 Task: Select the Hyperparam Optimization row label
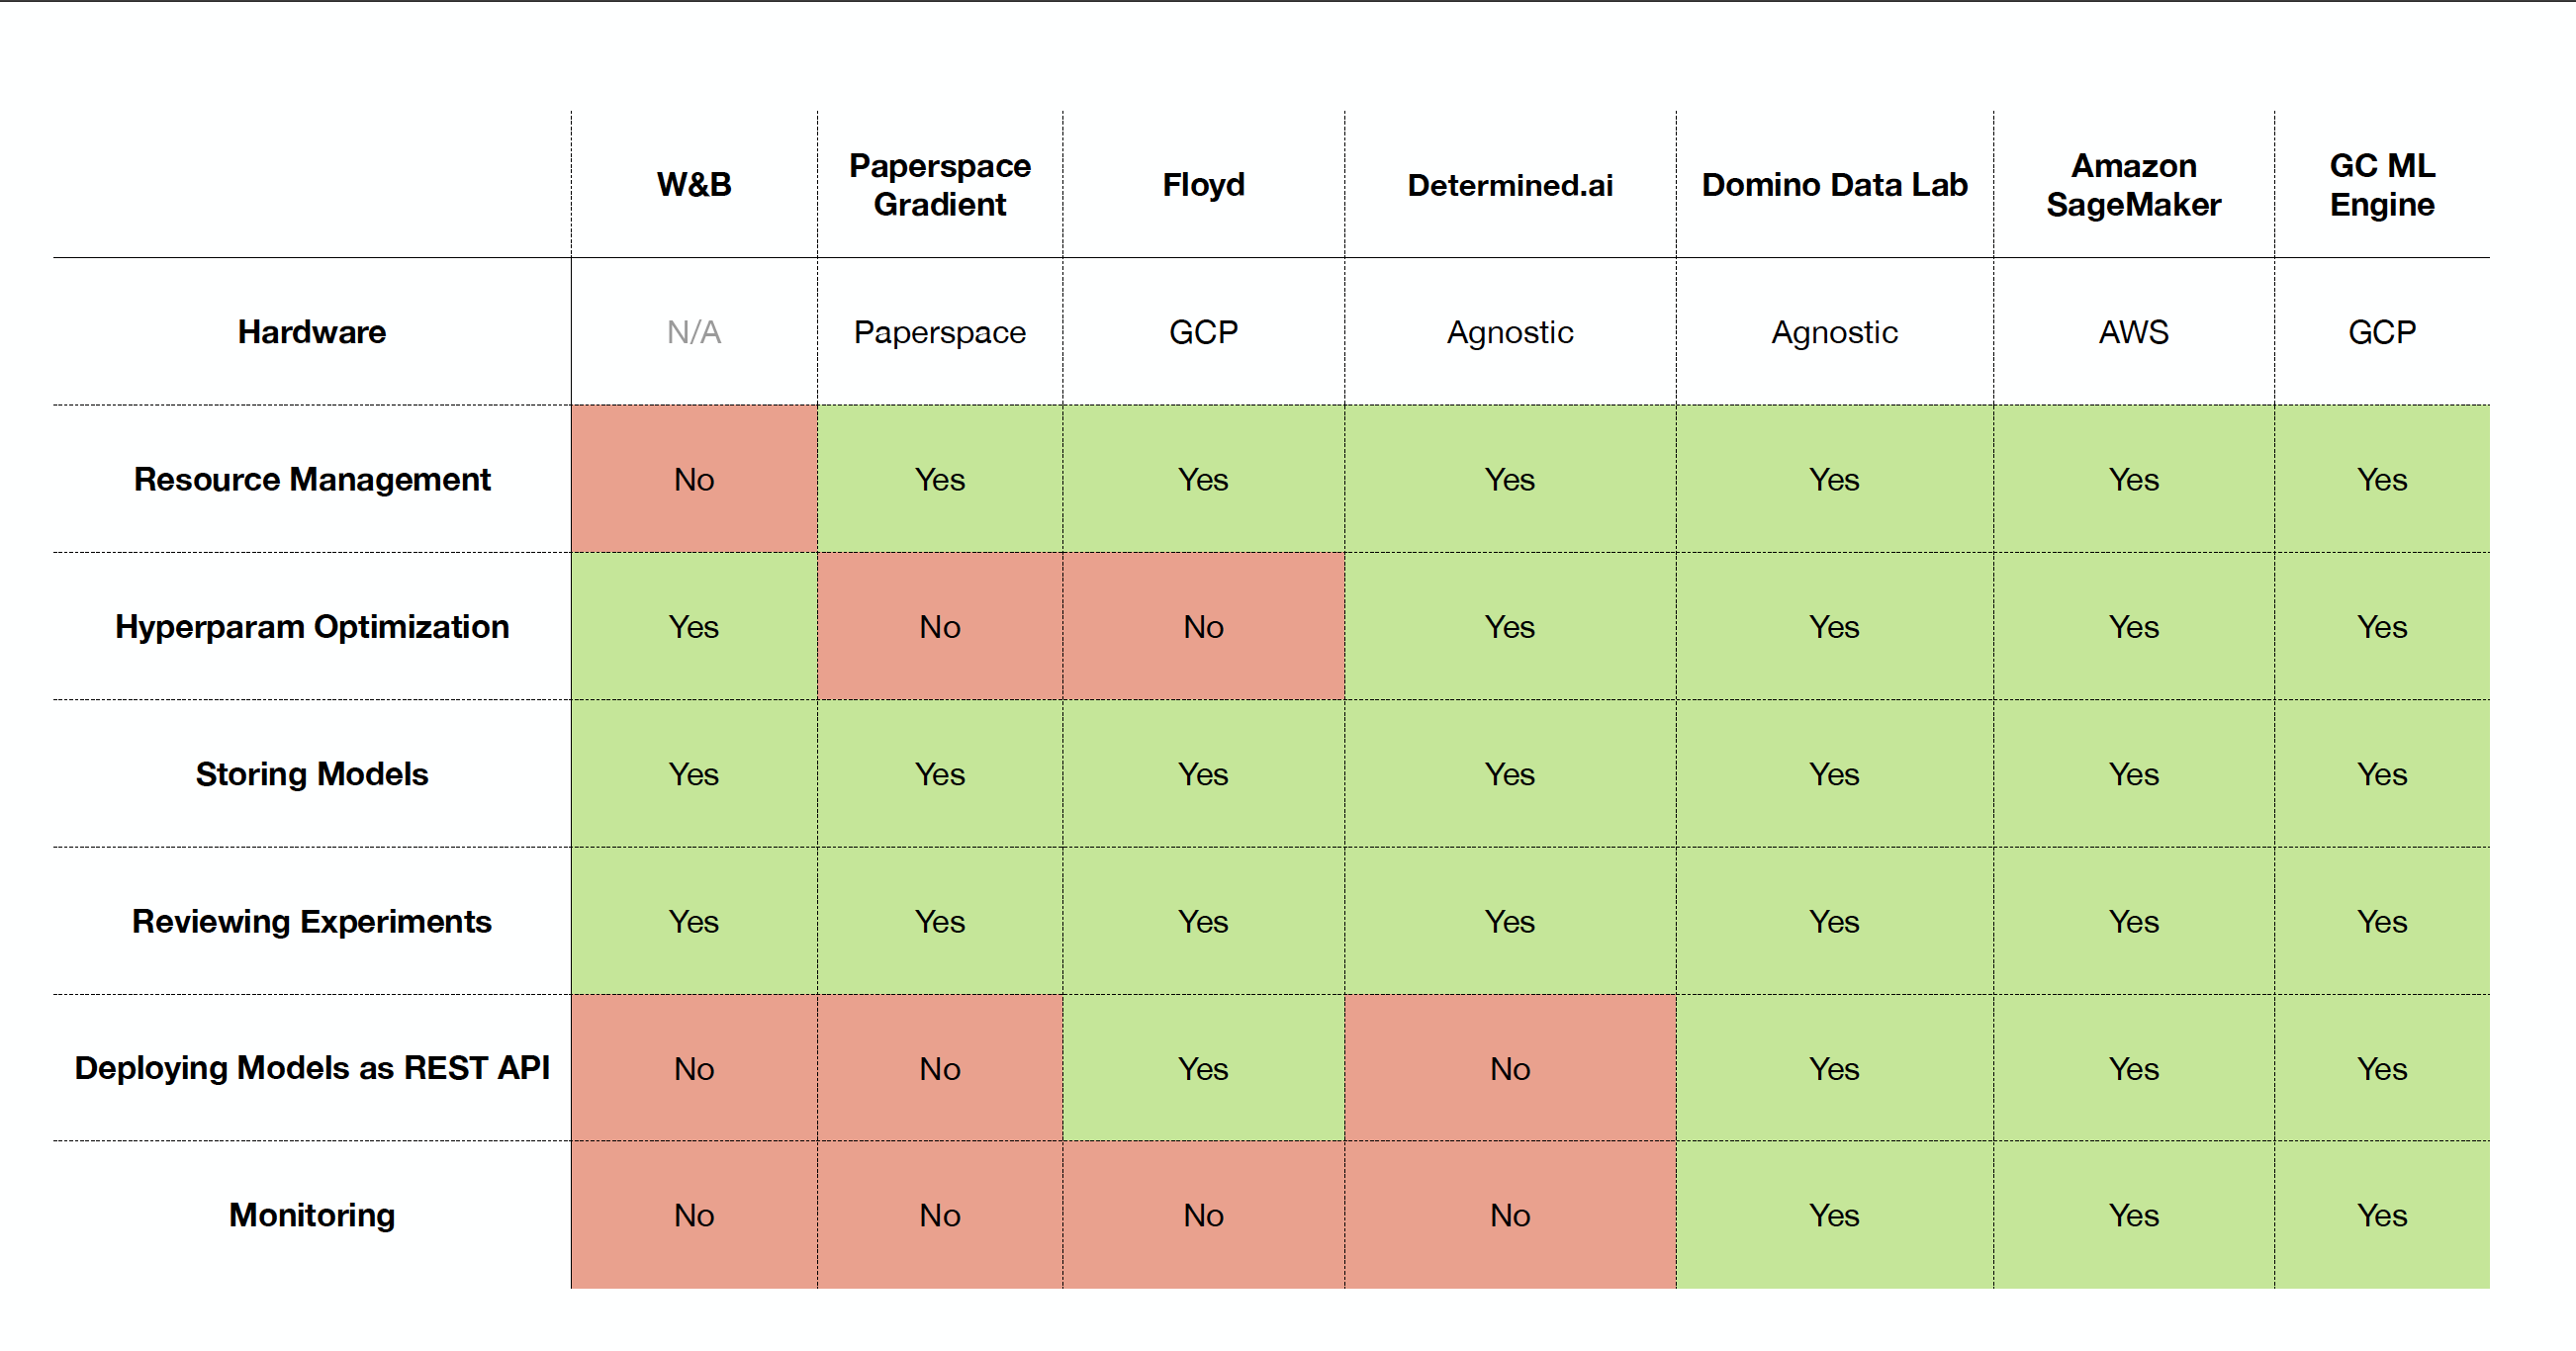click(312, 626)
